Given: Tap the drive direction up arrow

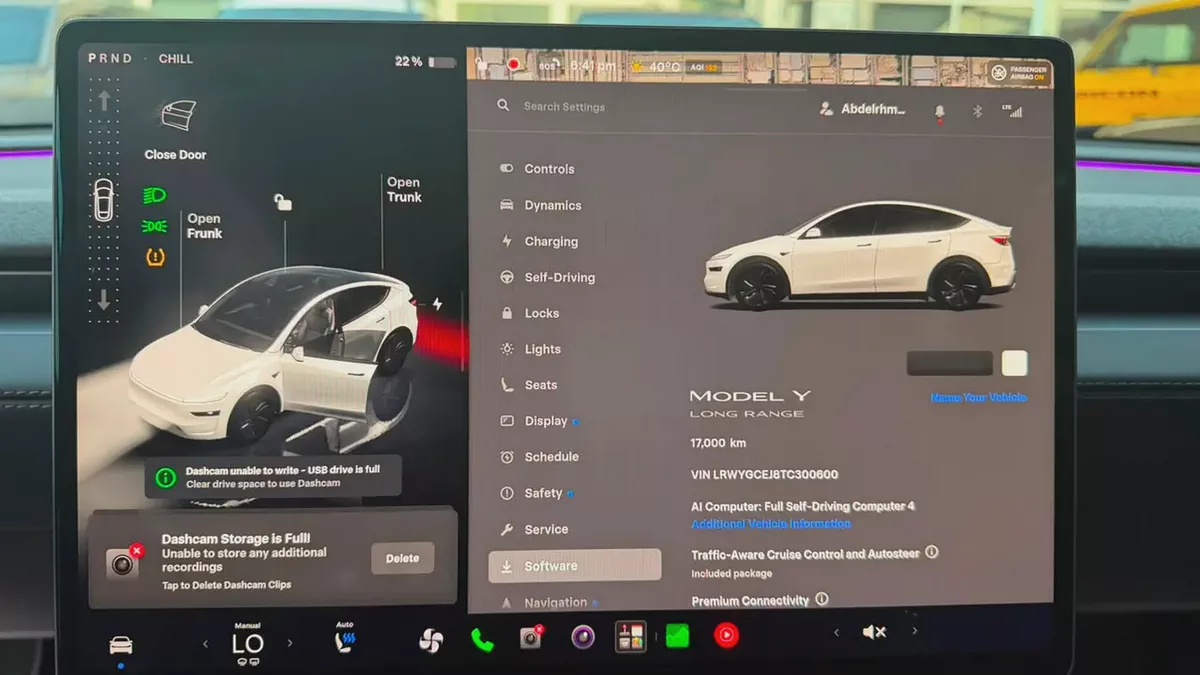Looking at the screenshot, I should (104, 101).
